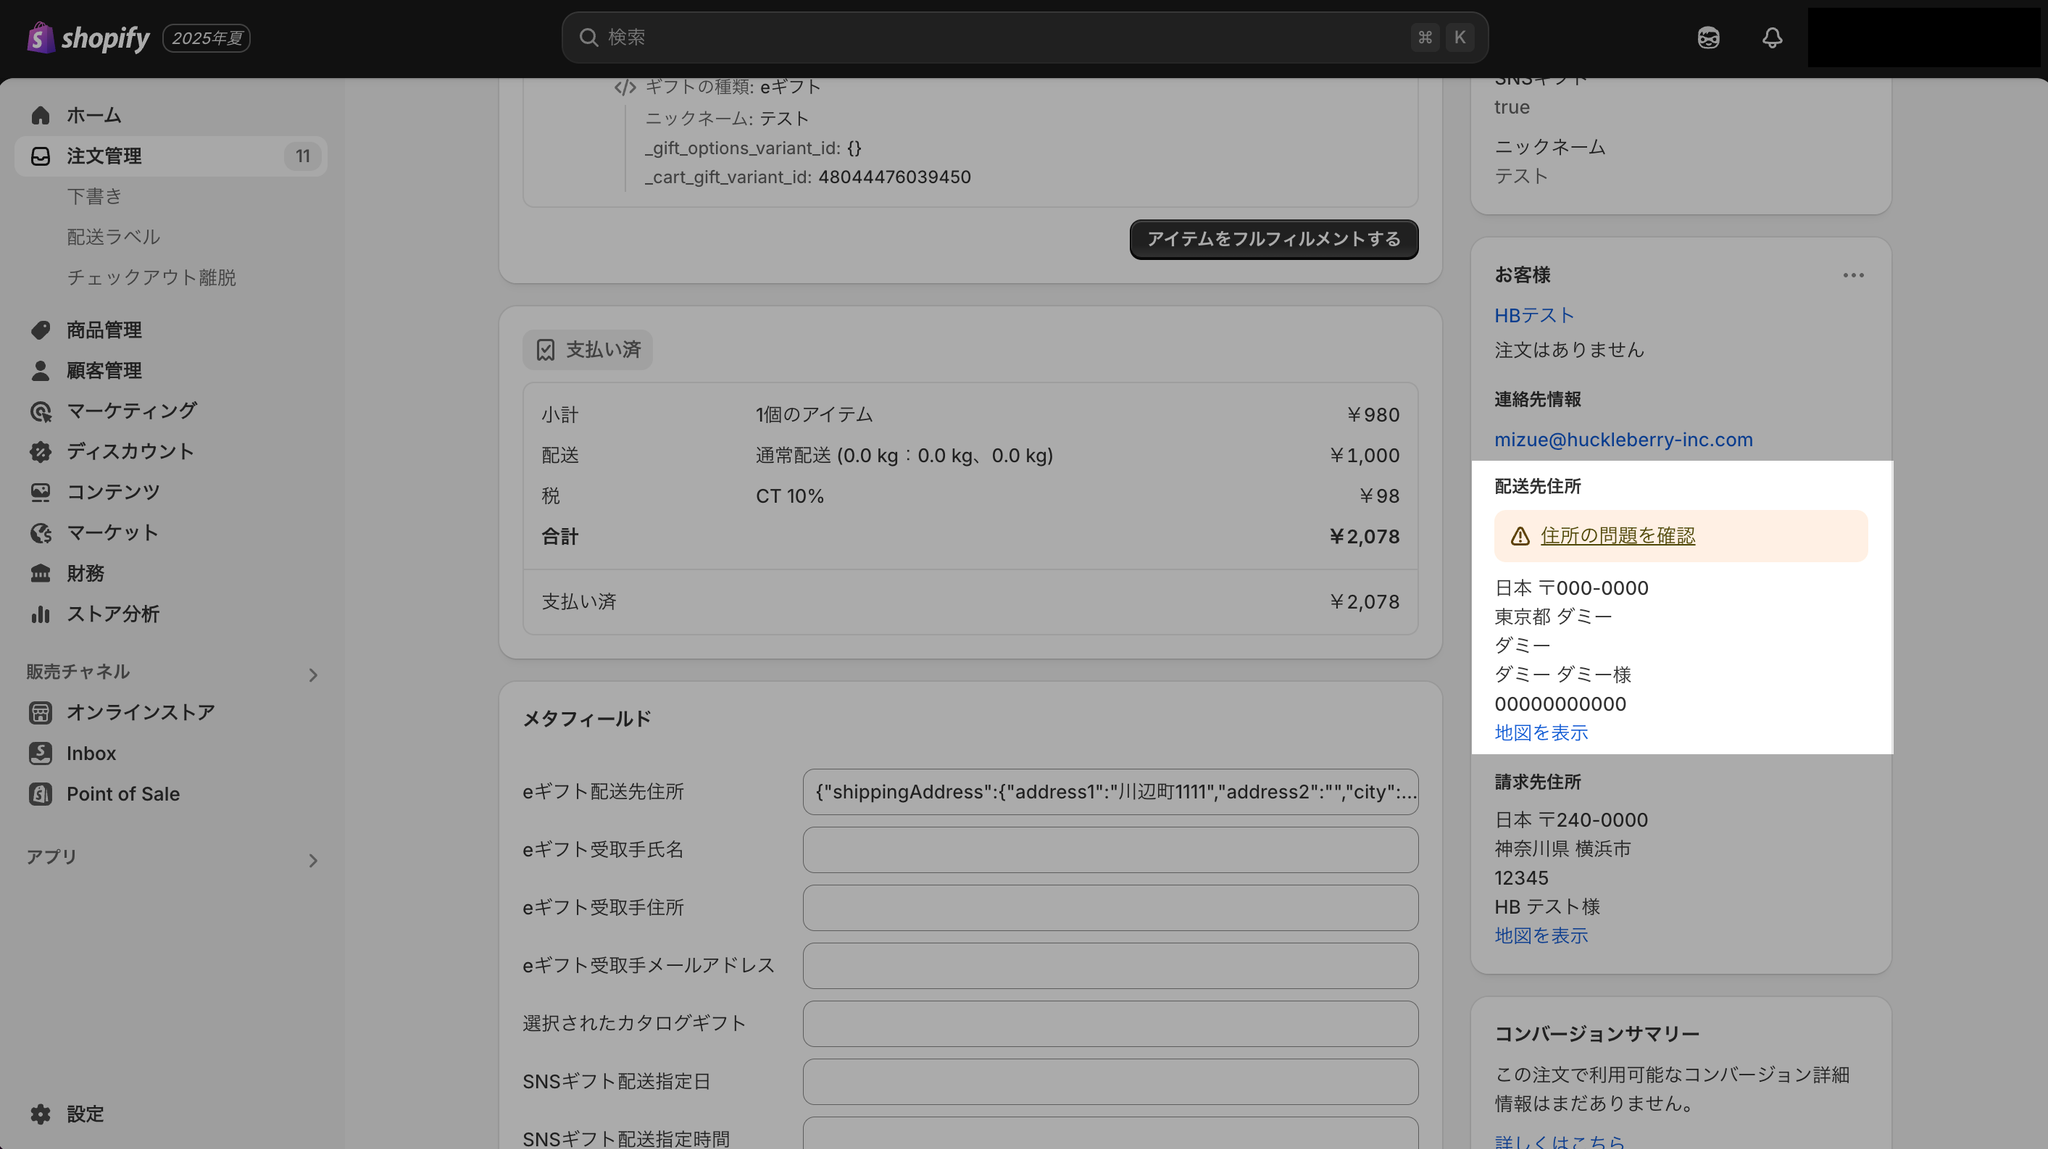Click the eギフト受取手氏名 input field
Screen dimensions: 2048x1149
click(x=1110, y=850)
